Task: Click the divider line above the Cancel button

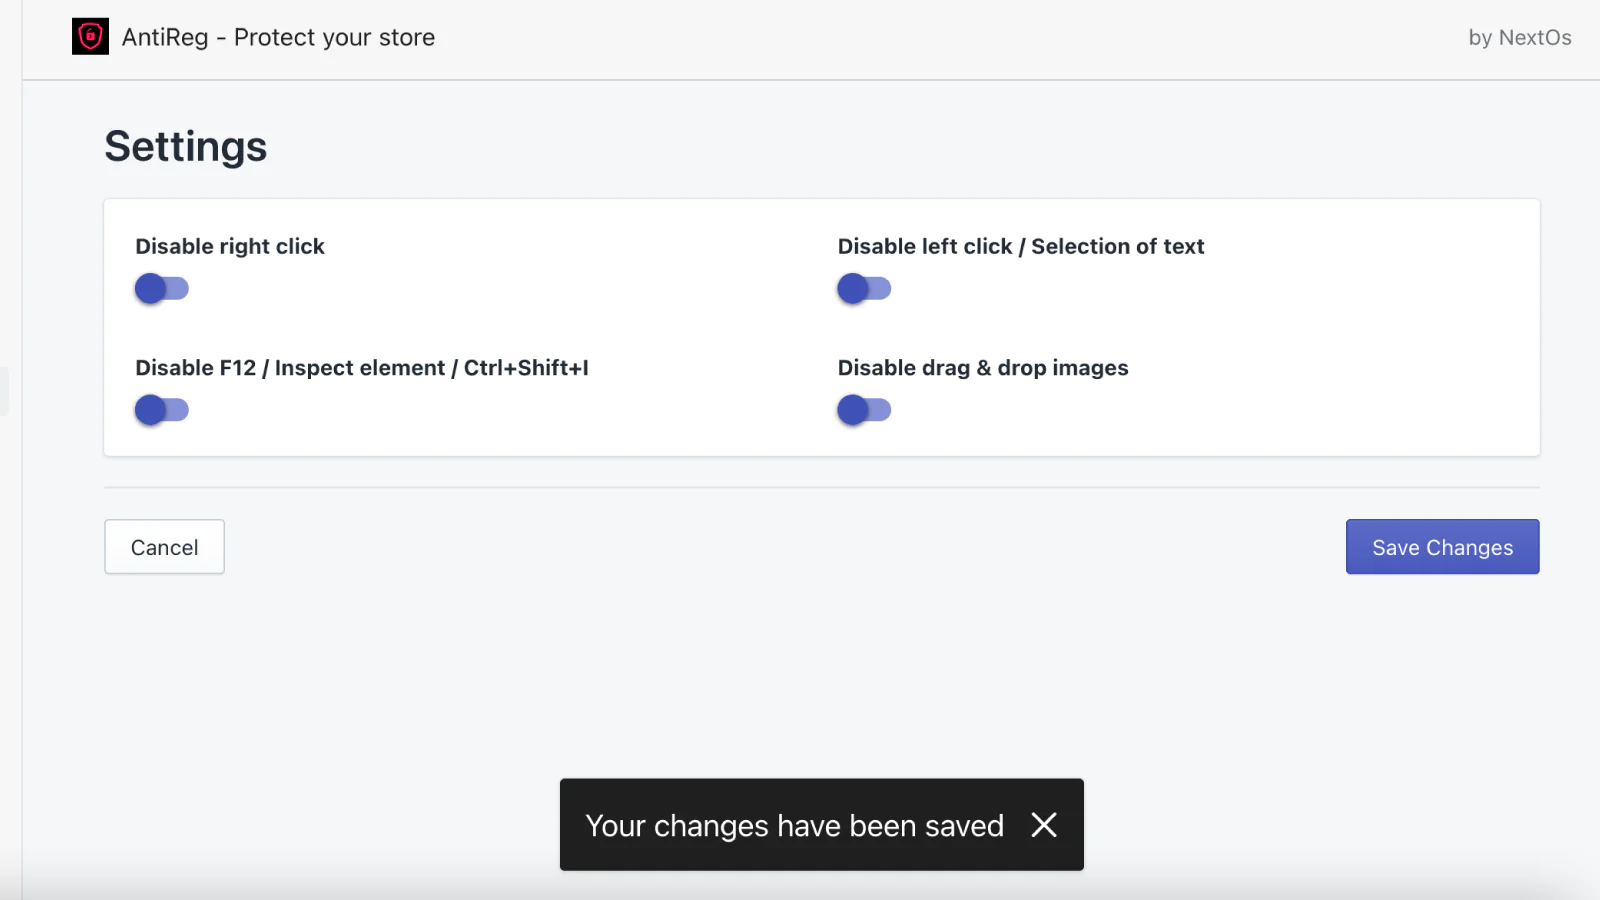Action: point(821,488)
